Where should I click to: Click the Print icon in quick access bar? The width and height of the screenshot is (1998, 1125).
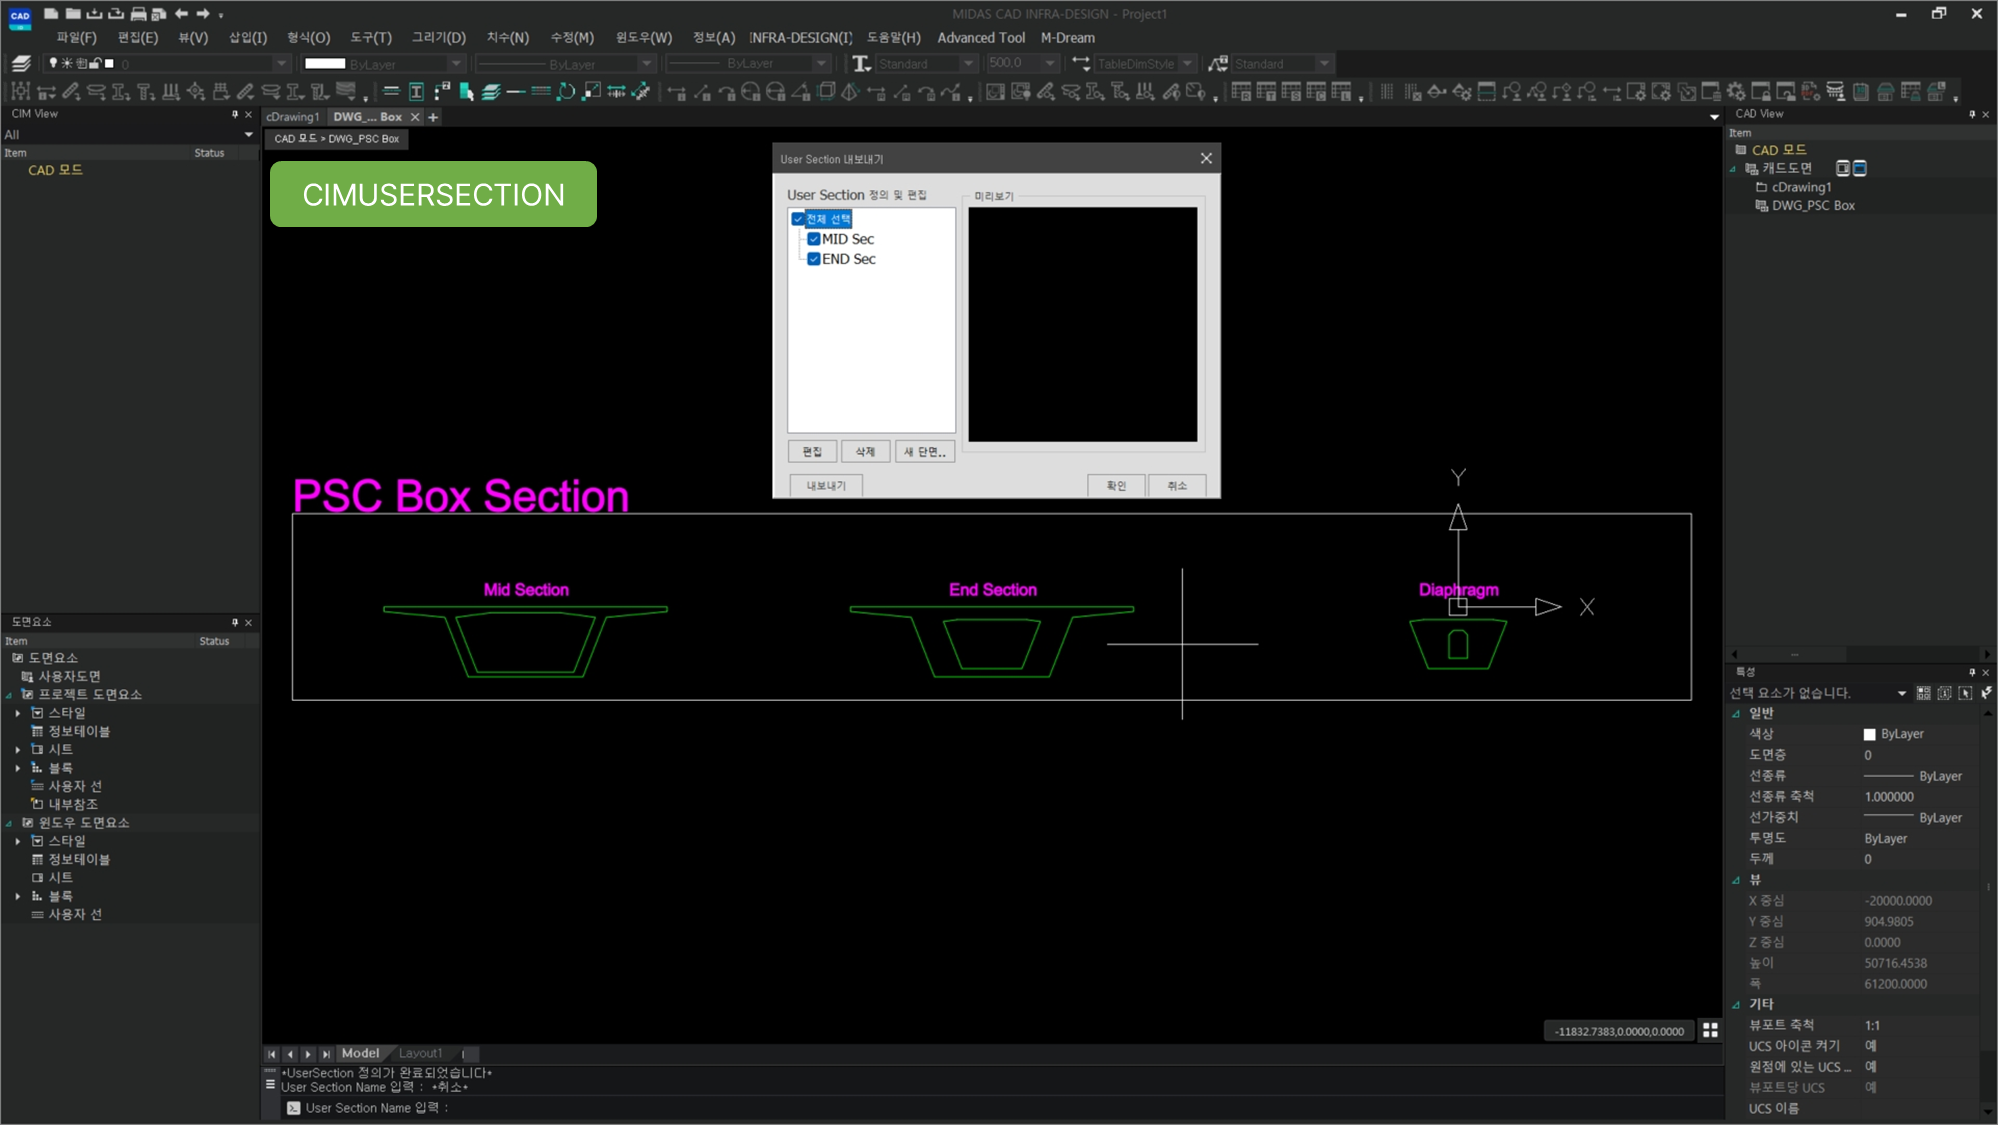[138, 14]
